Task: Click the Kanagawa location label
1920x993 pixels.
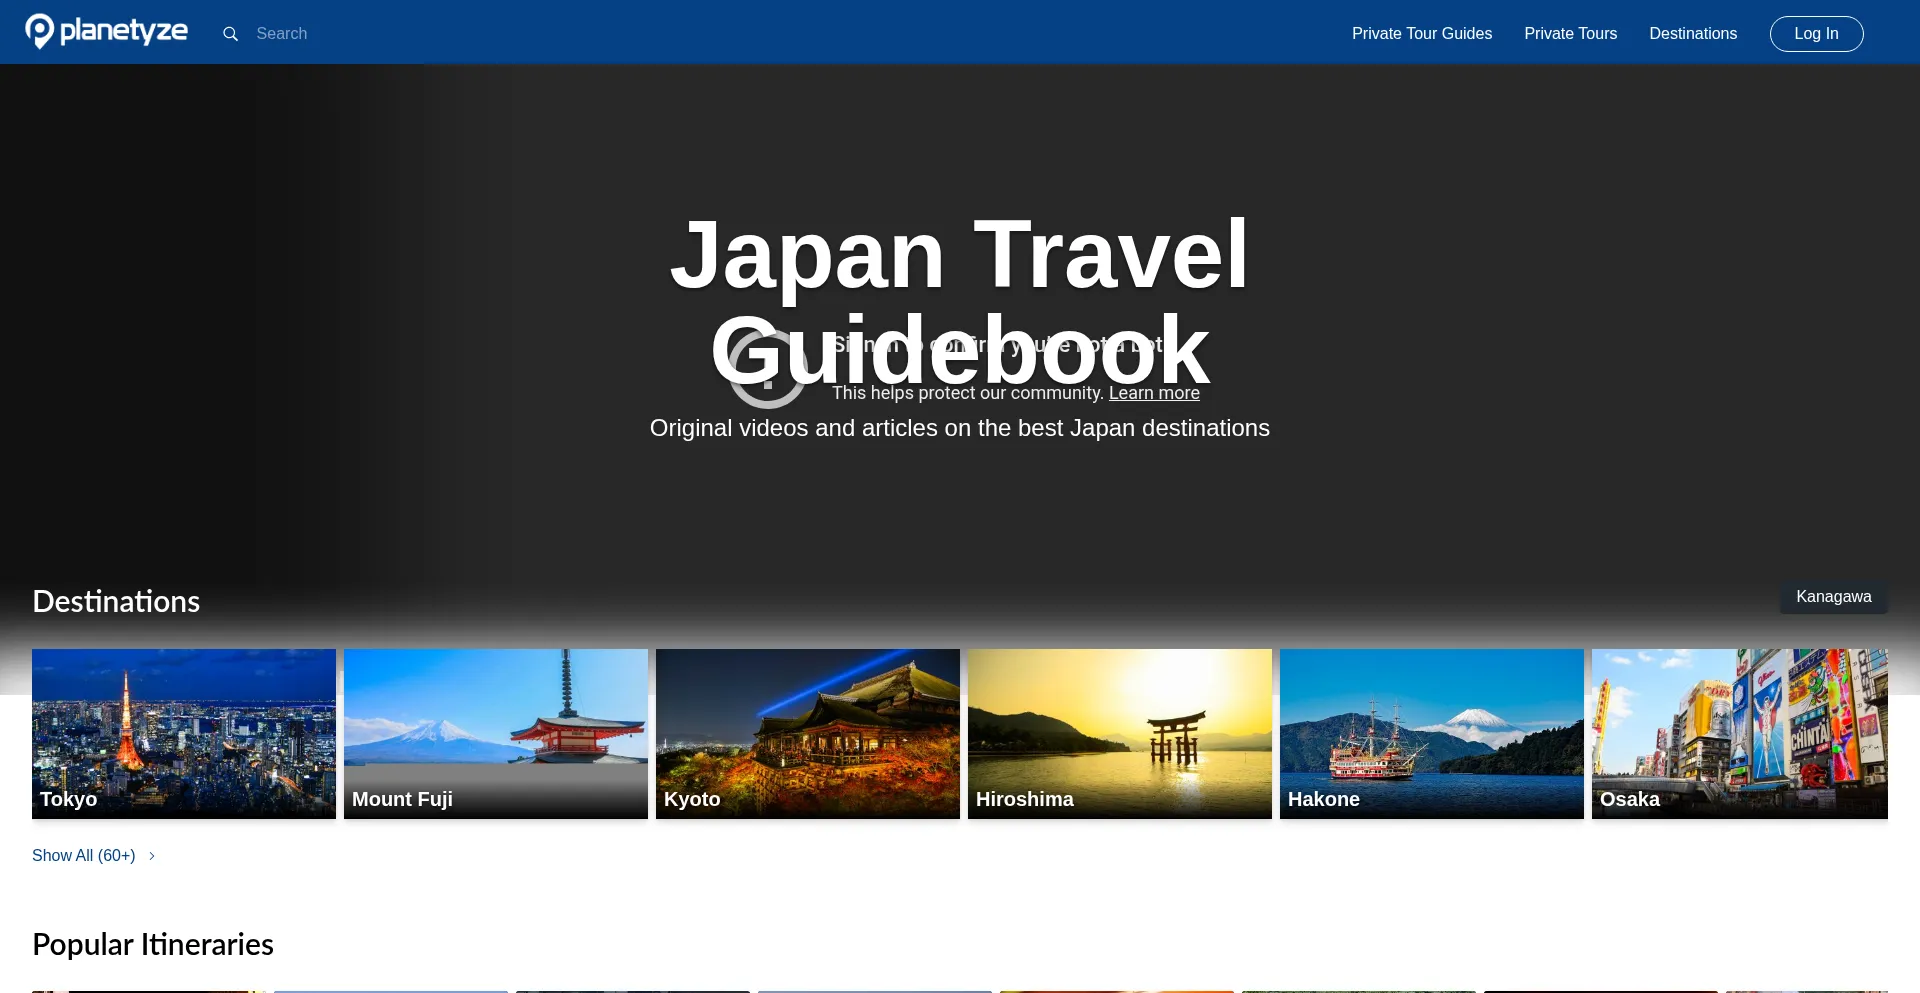Action: pos(1833,597)
